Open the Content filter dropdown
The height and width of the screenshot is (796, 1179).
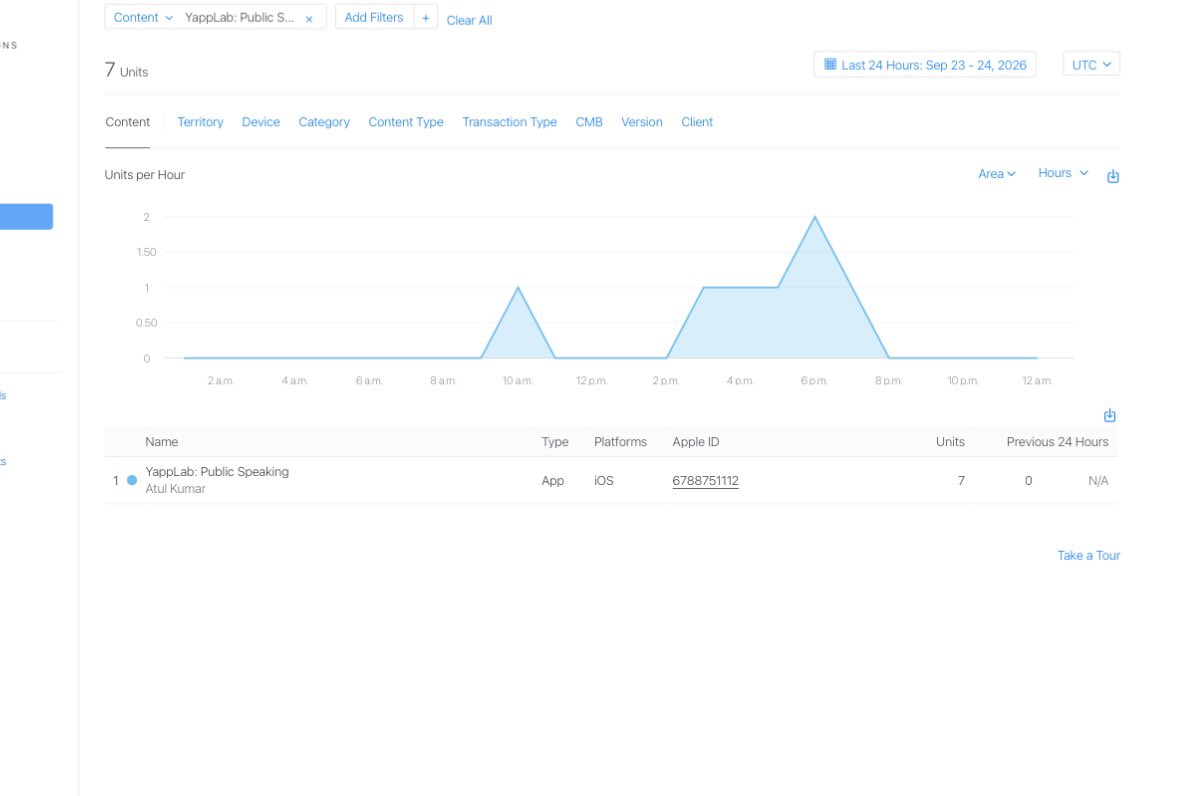[x=143, y=17]
